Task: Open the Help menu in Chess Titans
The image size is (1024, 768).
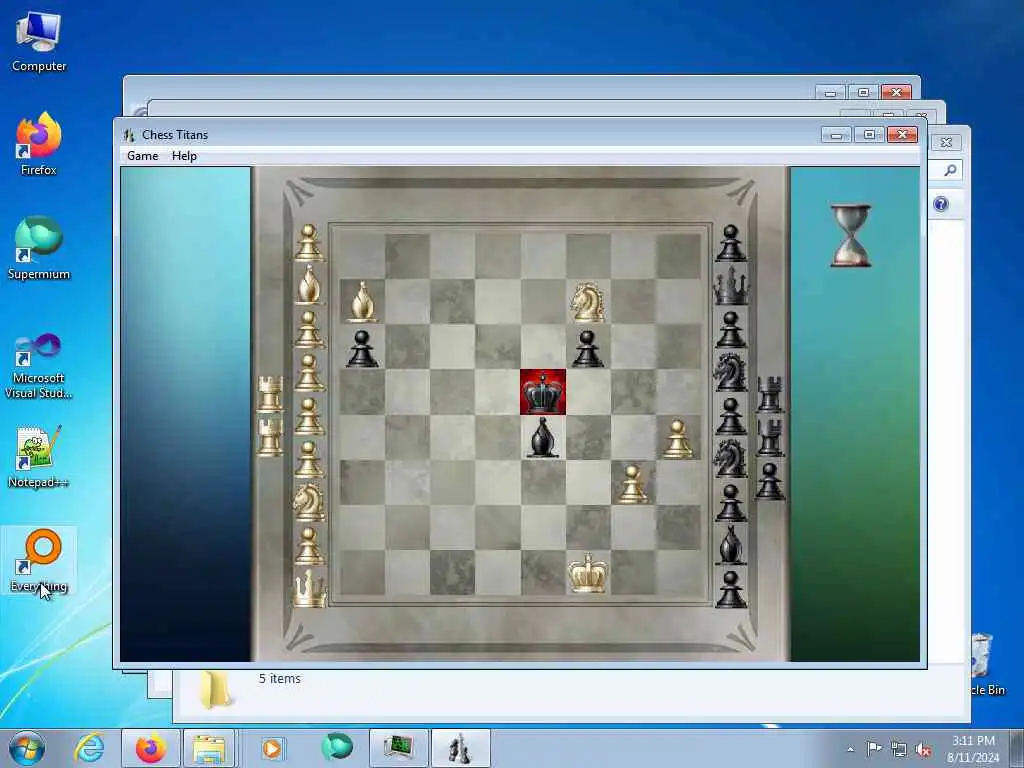Action: (x=184, y=156)
